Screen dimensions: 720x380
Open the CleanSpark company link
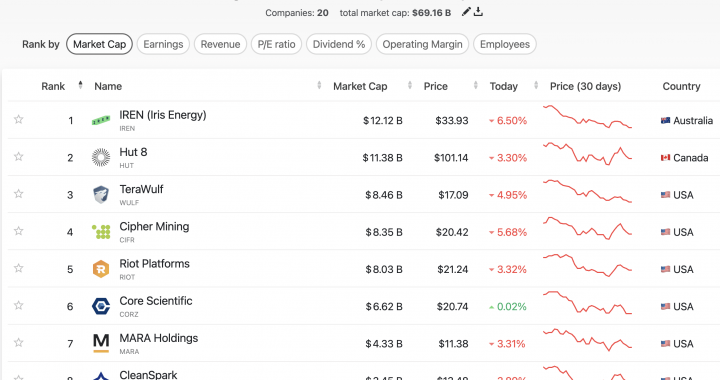[148, 374]
